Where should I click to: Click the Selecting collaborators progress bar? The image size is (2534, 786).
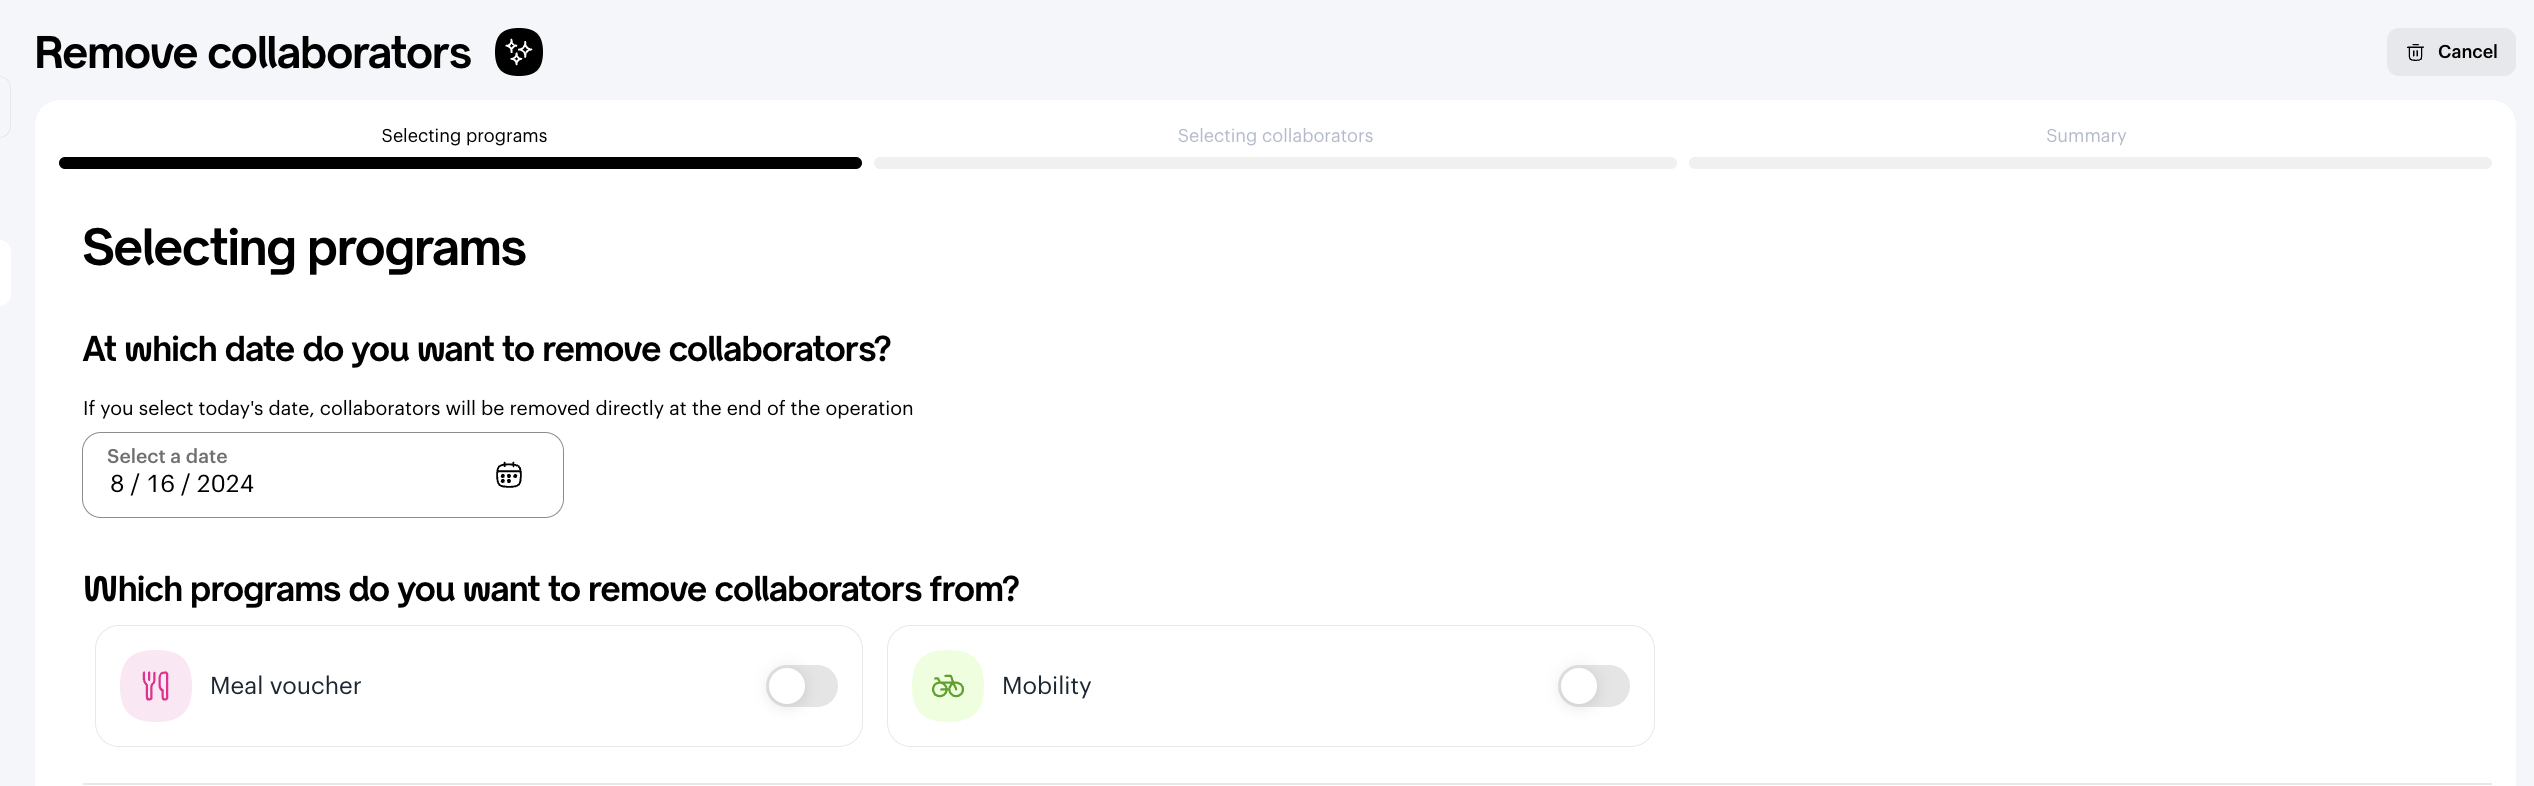click(1275, 163)
